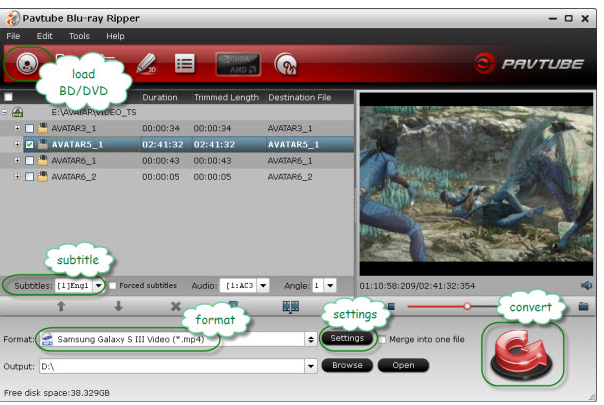Click the 02:41:32 duration cell

tap(163, 145)
